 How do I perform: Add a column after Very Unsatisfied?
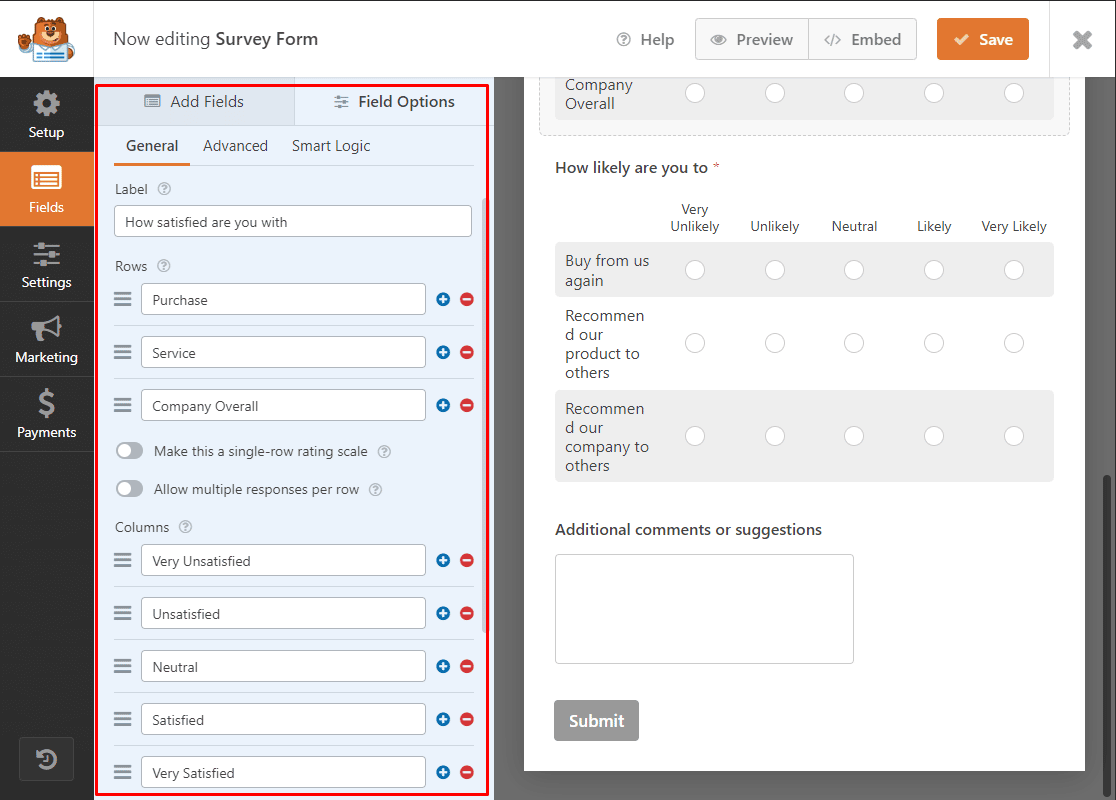443,560
